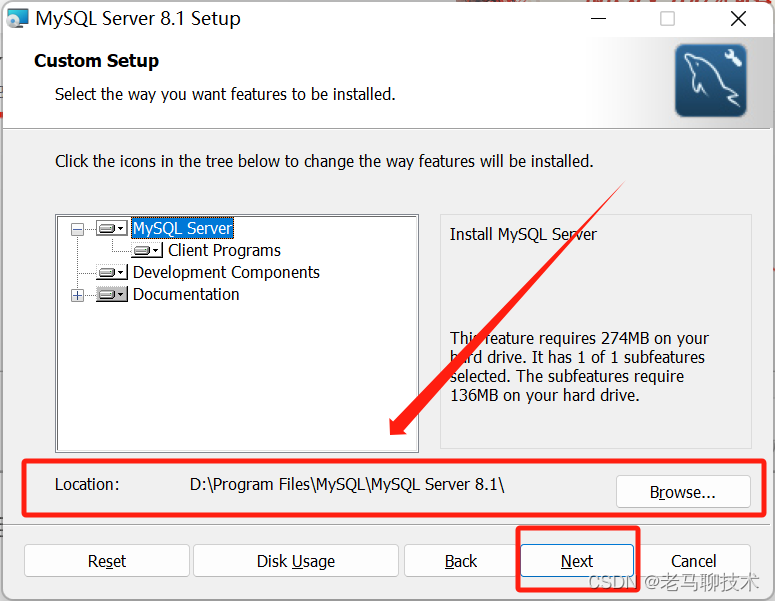
Task: Minimize the MySQL Server 8.1 Setup window
Action: tap(599, 19)
